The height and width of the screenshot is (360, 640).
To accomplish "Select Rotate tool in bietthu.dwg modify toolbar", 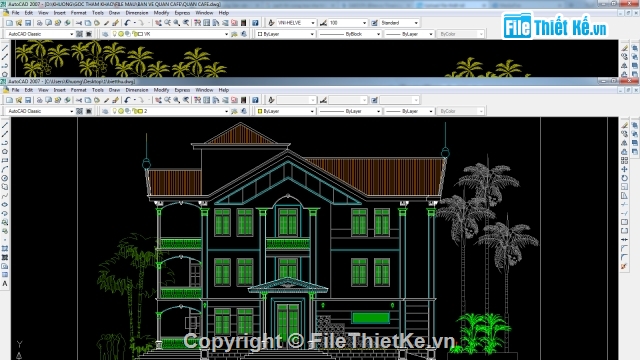I will [x=624, y=178].
